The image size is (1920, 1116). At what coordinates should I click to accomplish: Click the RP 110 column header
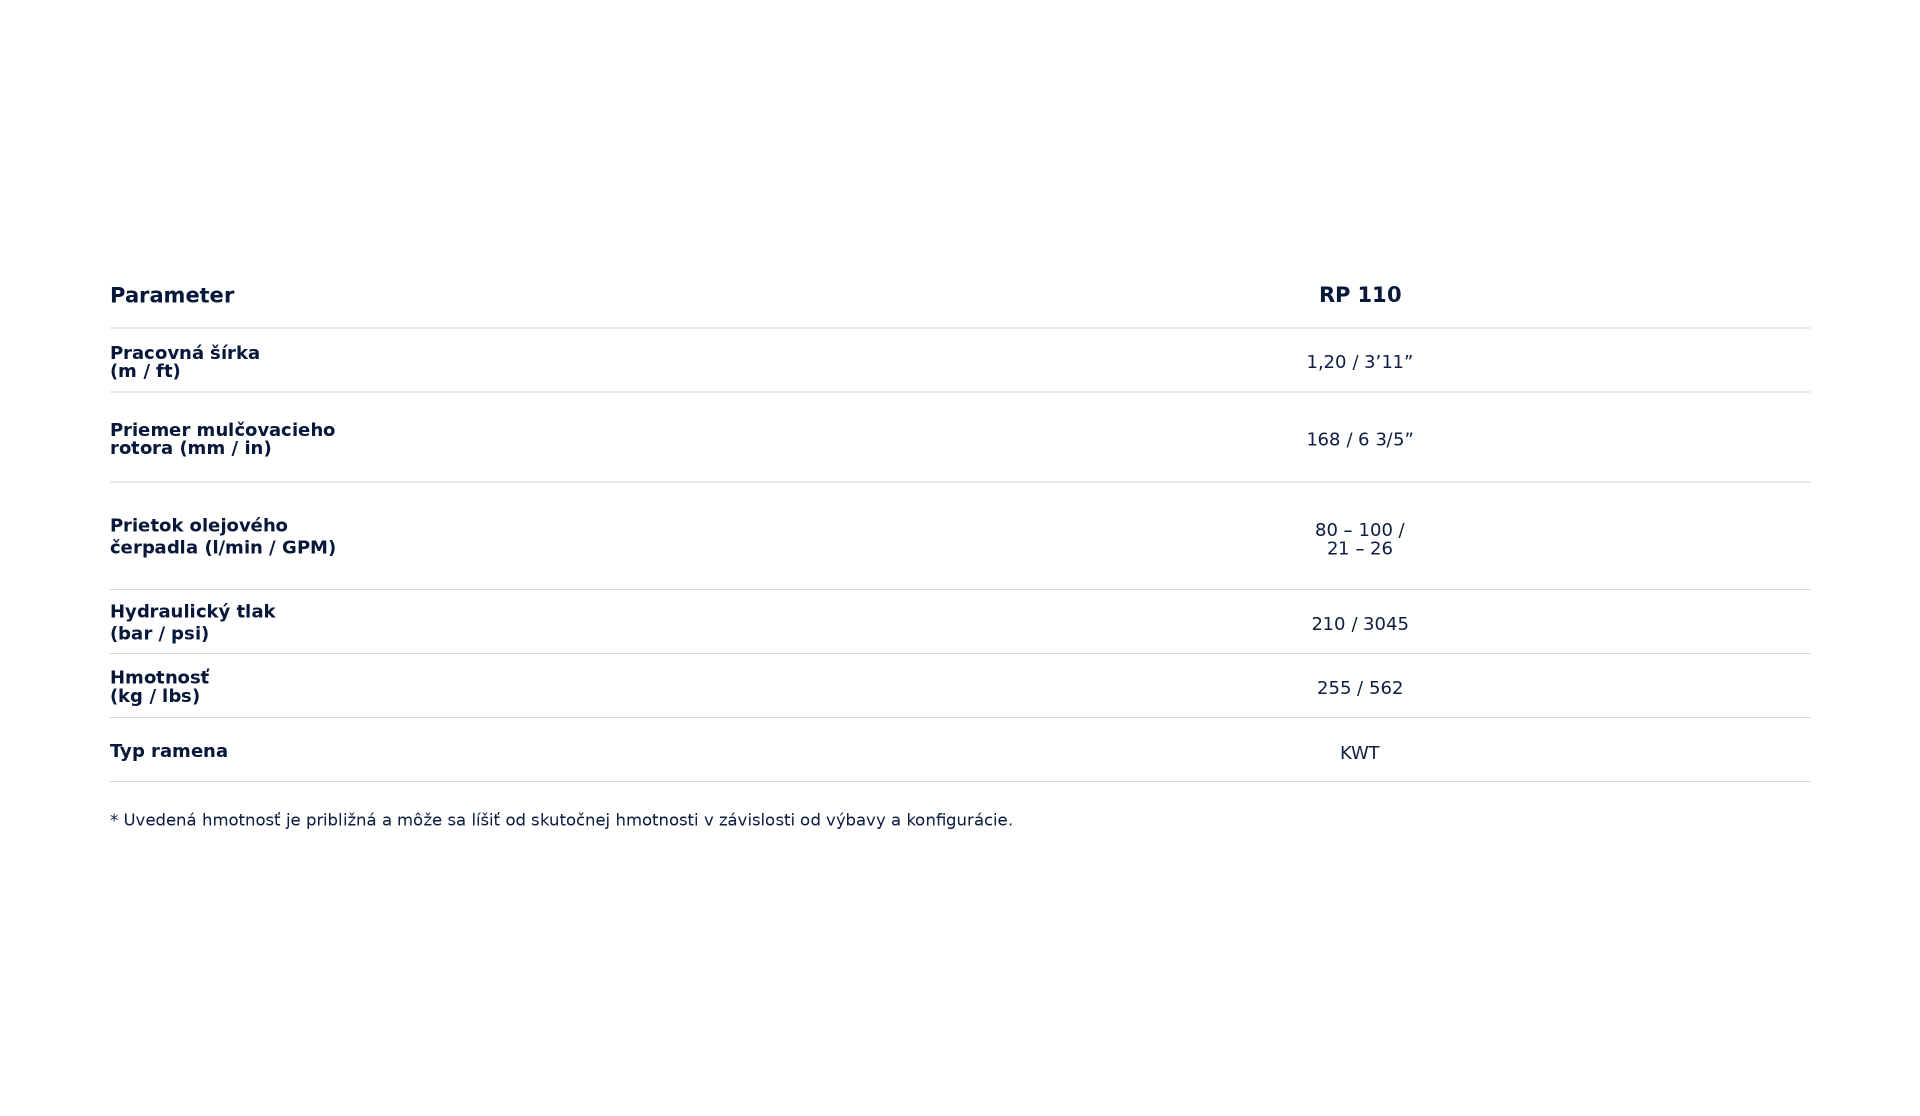tap(1360, 295)
